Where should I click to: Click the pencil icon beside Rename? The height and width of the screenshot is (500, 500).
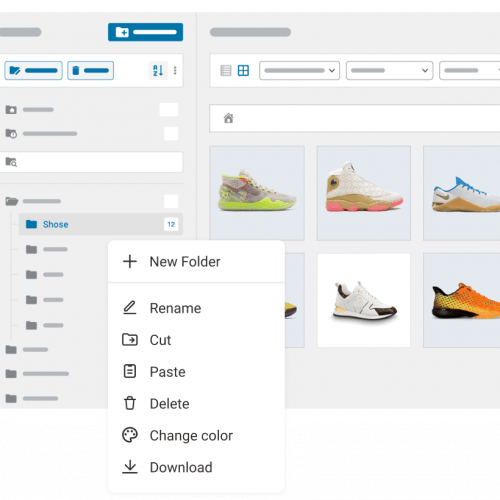[130, 308]
